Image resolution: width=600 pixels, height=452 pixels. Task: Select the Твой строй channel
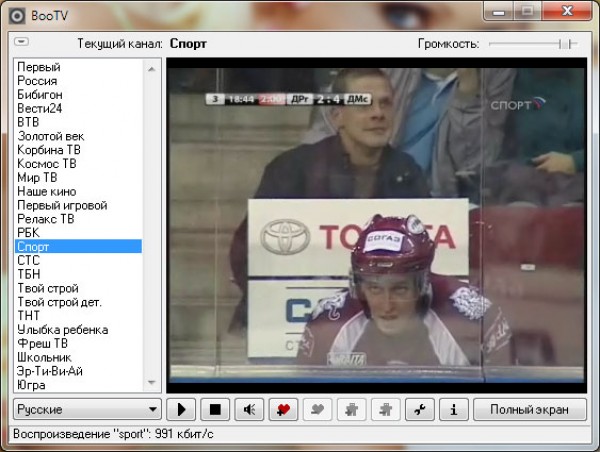coord(78,288)
